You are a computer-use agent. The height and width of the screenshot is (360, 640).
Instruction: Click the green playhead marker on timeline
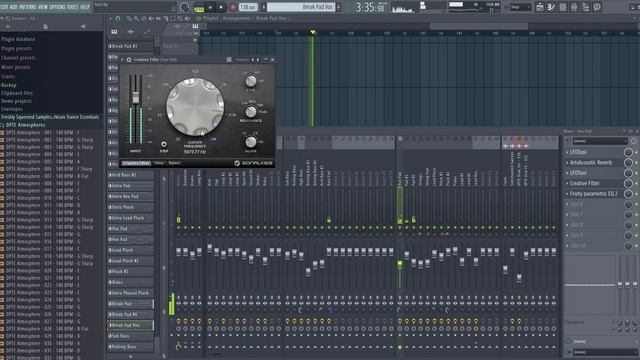pos(313,32)
